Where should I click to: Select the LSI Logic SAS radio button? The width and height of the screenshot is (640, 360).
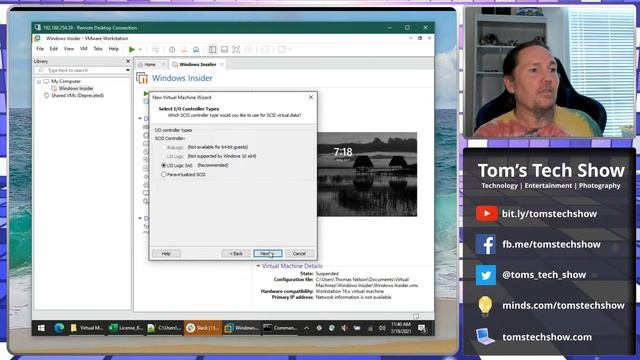164,165
